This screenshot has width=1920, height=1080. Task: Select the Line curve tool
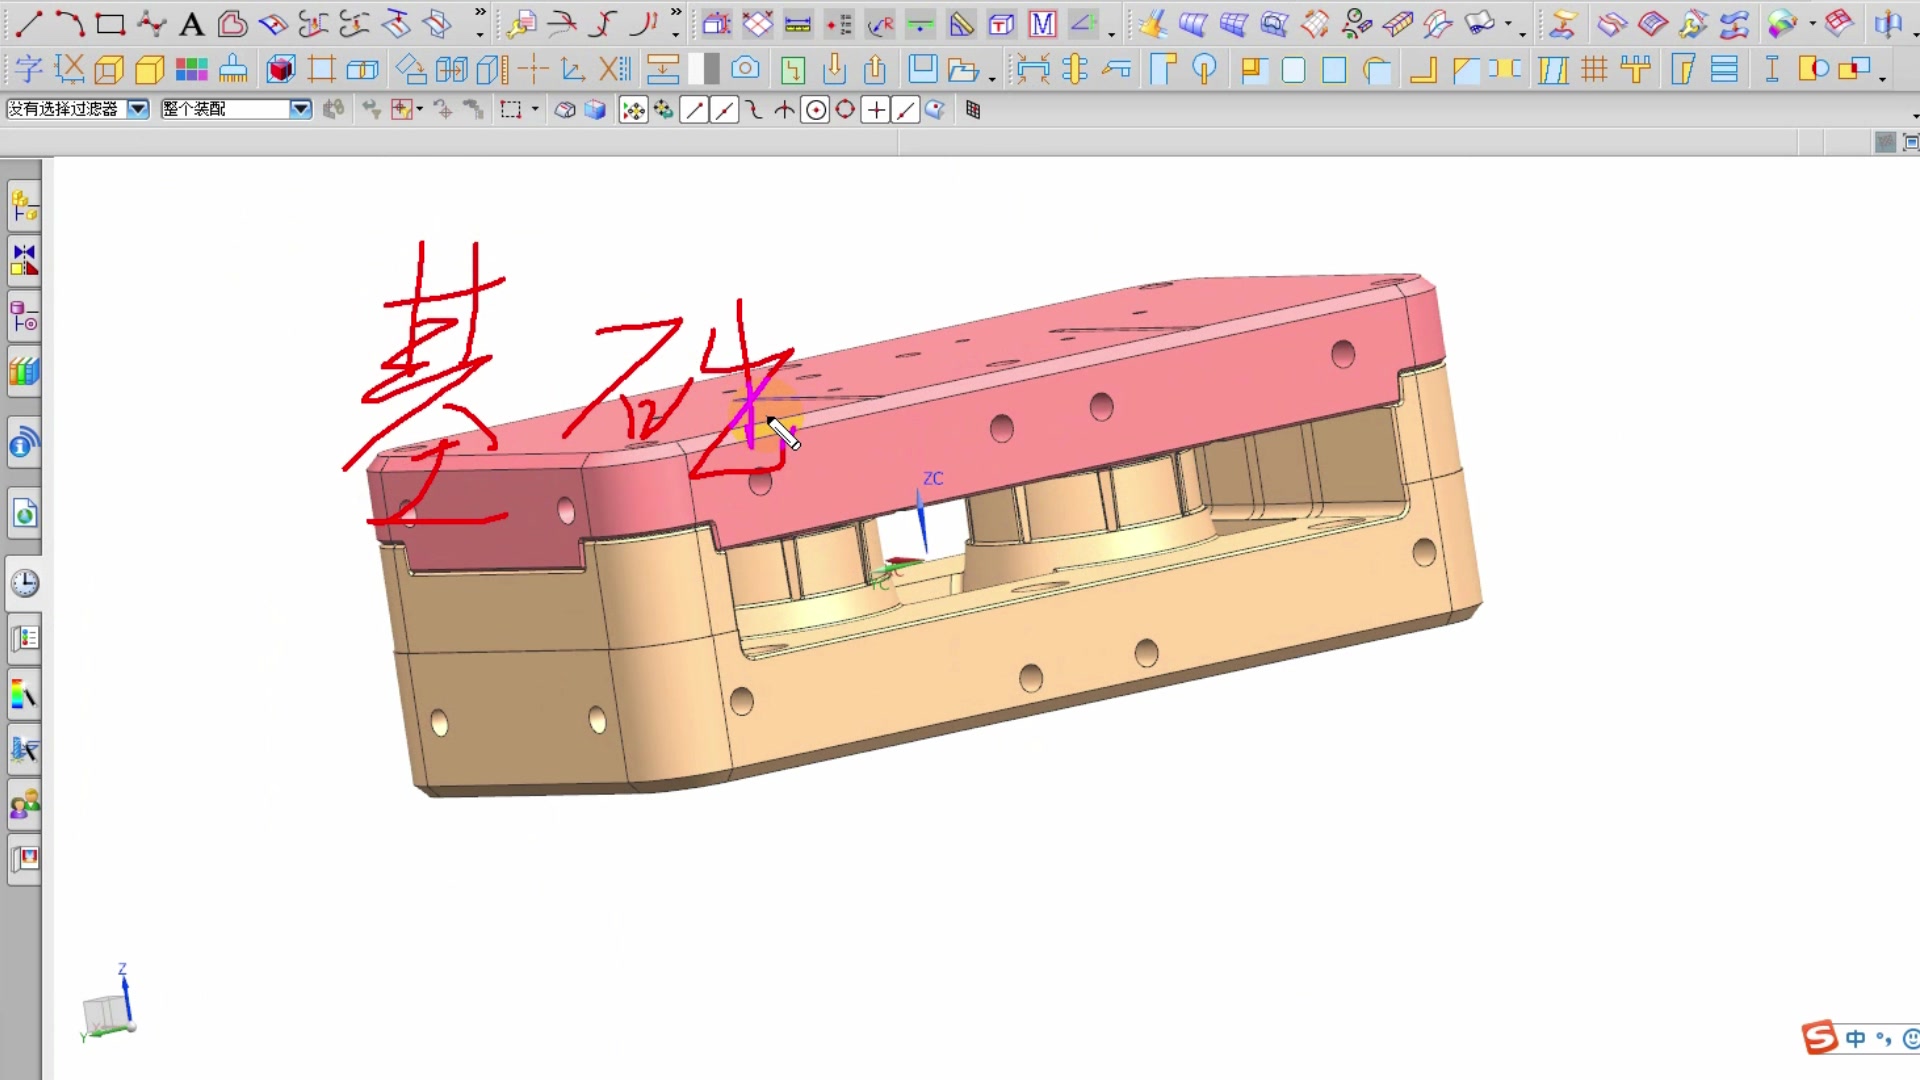tap(29, 23)
